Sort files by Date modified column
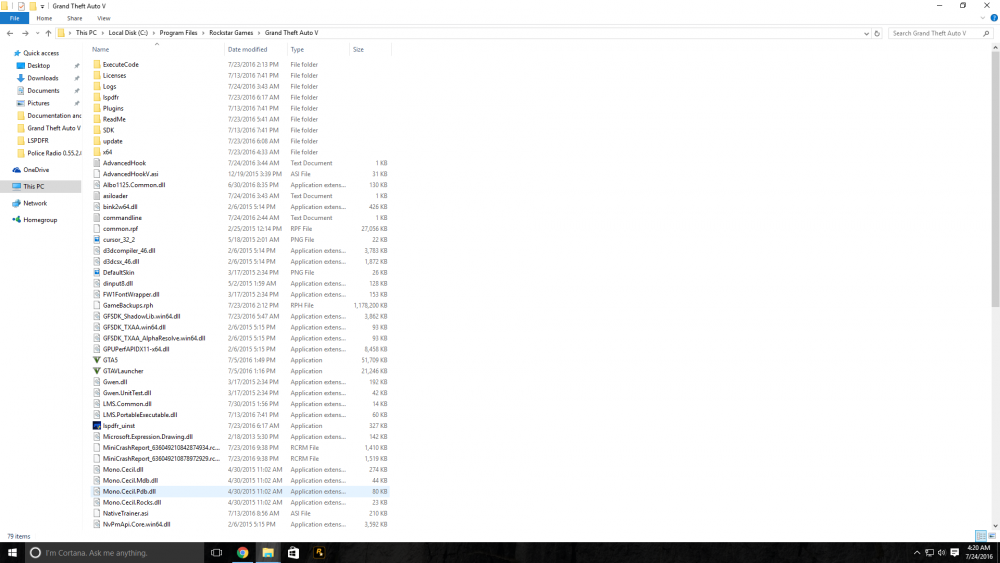 coord(247,49)
